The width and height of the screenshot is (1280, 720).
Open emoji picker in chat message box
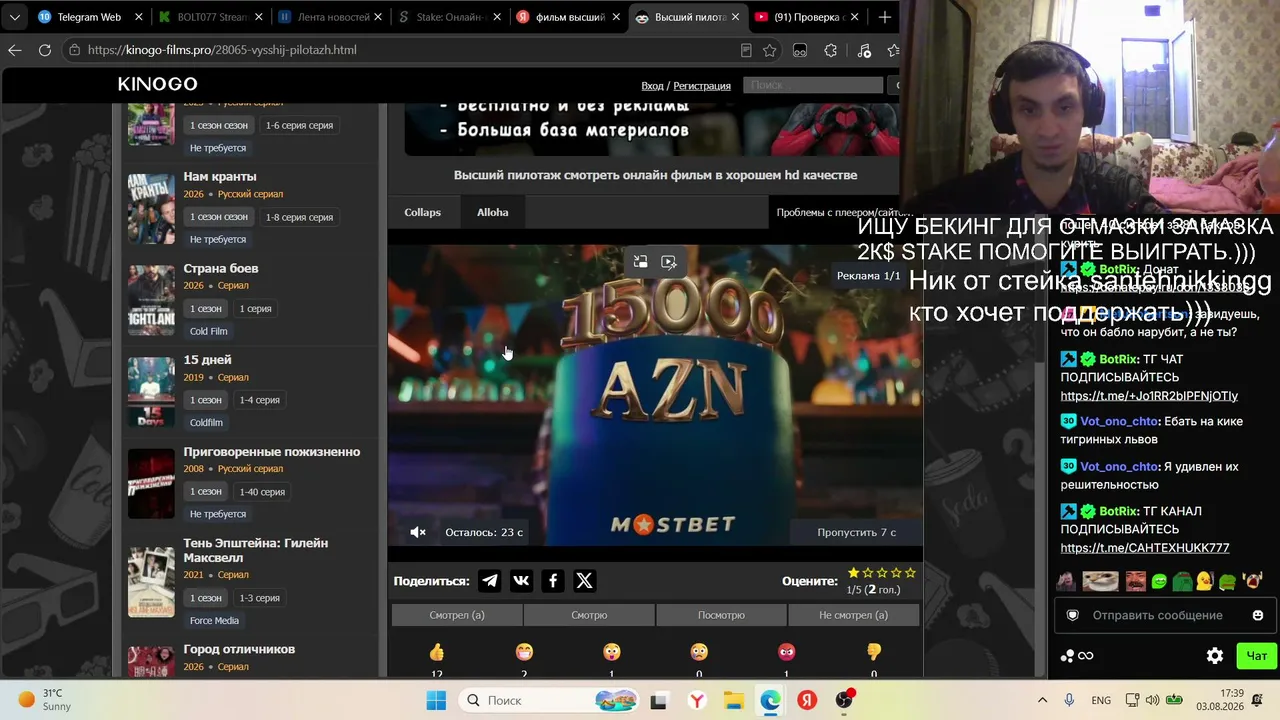(x=1258, y=615)
